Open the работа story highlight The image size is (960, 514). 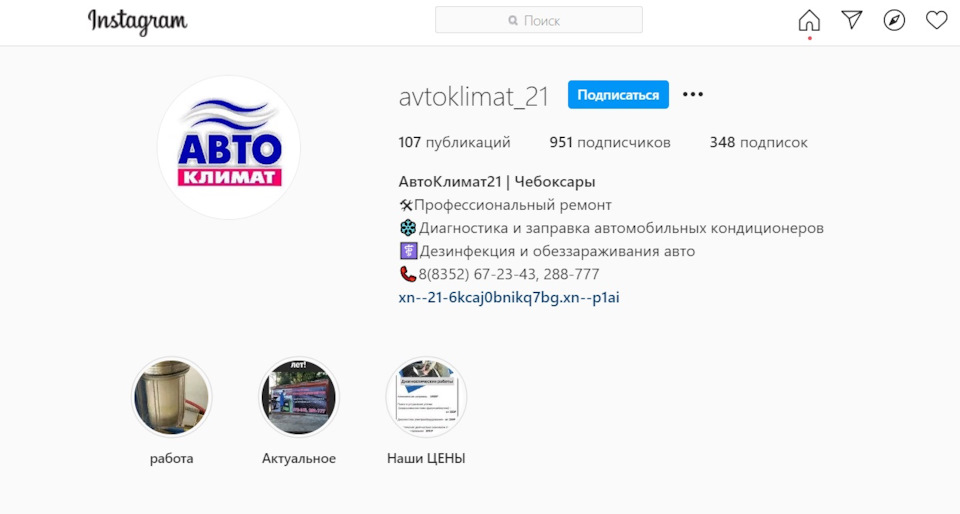pos(171,397)
